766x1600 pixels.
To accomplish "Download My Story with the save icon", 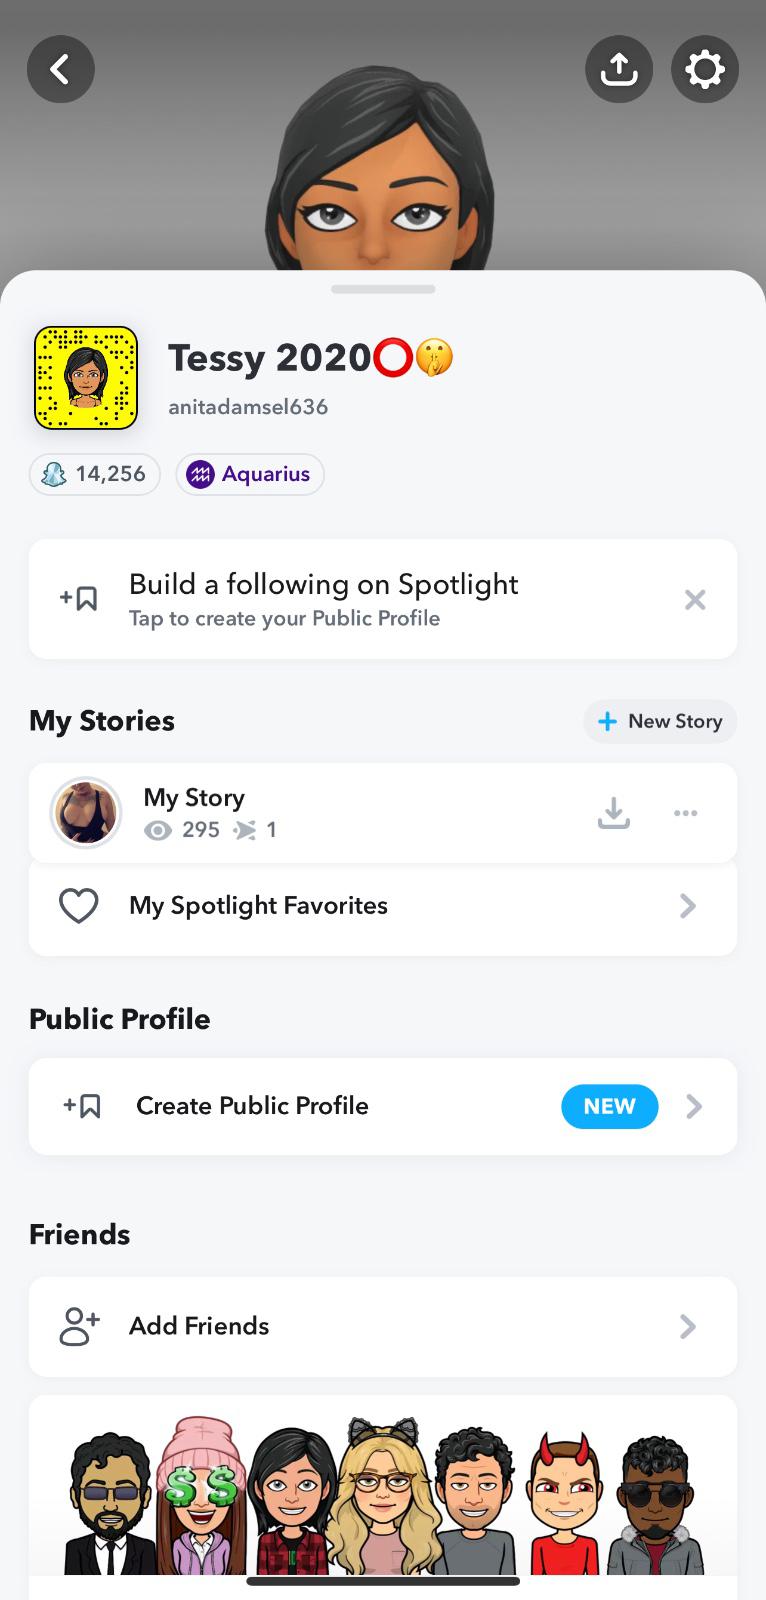I will click(614, 813).
